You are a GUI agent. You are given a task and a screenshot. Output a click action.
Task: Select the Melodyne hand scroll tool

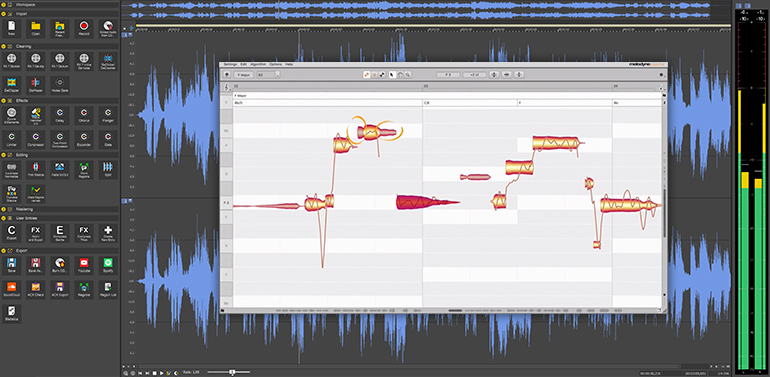pyautogui.click(x=400, y=75)
